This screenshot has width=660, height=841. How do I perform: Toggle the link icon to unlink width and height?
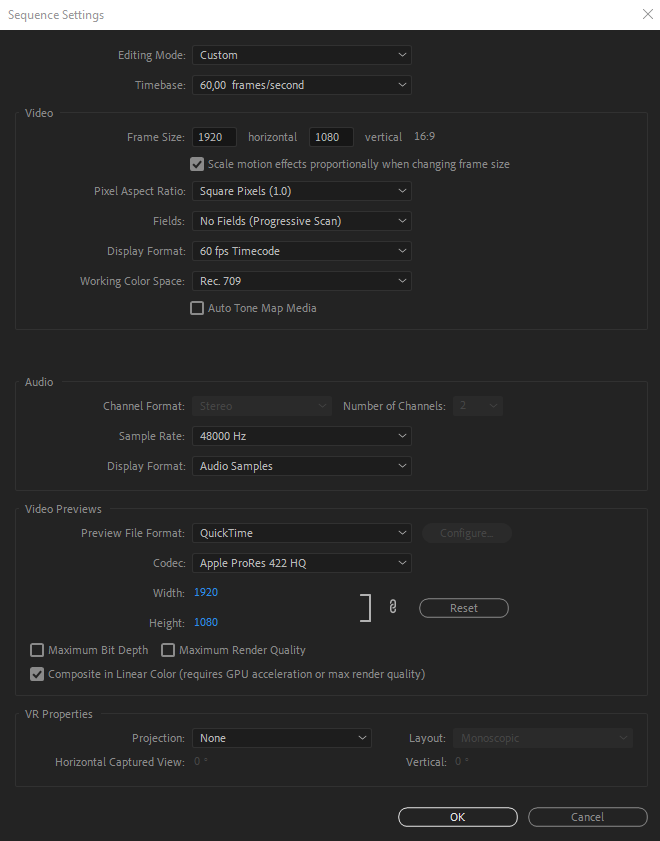click(391, 606)
